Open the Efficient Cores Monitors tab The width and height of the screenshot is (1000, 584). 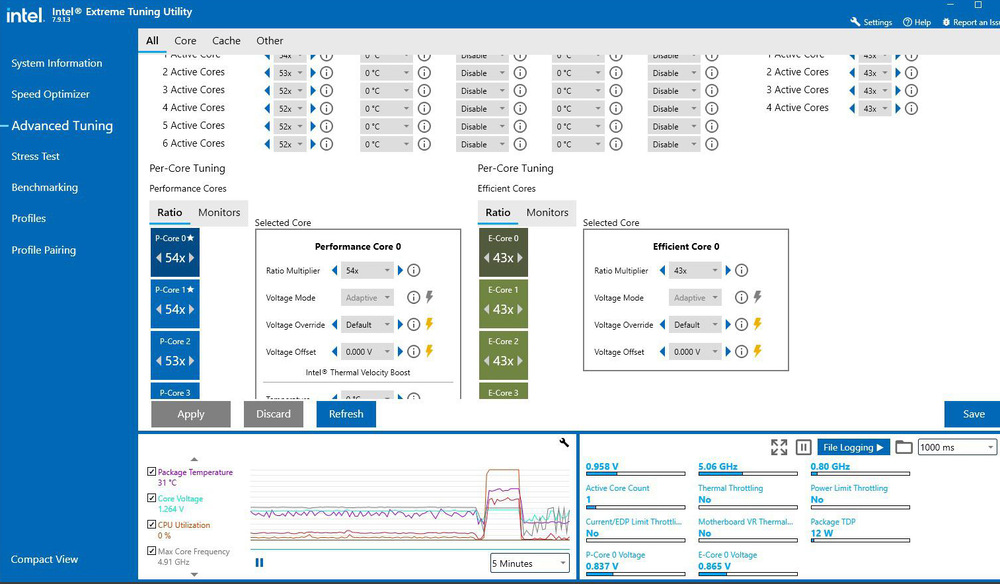point(547,212)
